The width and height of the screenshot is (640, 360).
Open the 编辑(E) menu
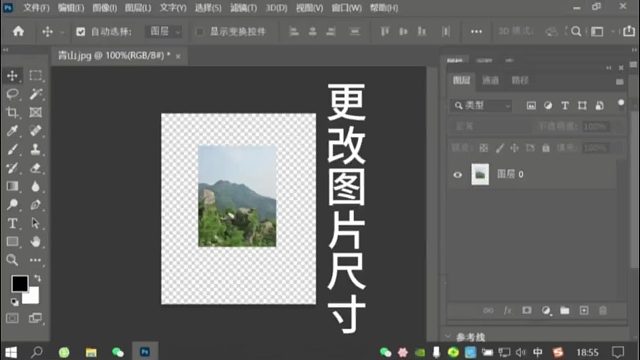tap(71, 8)
